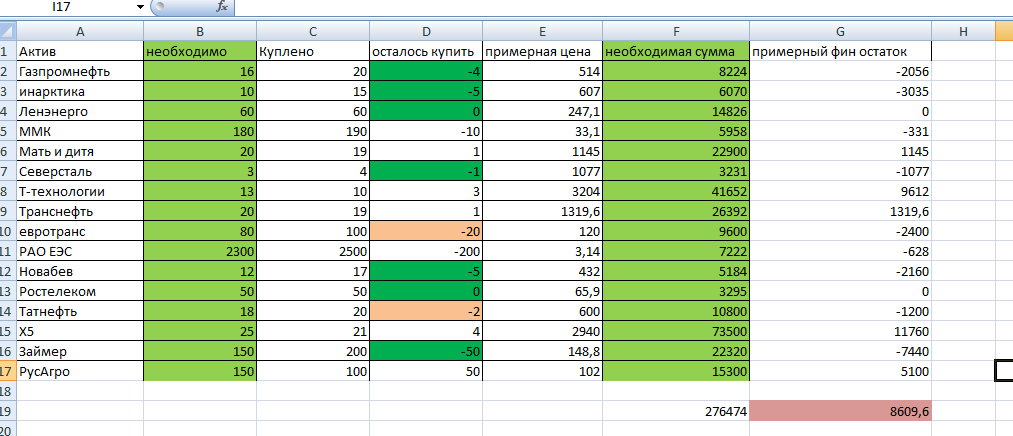The height and width of the screenshot is (436, 1013).
Task: Select column D header
Action: click(426, 31)
